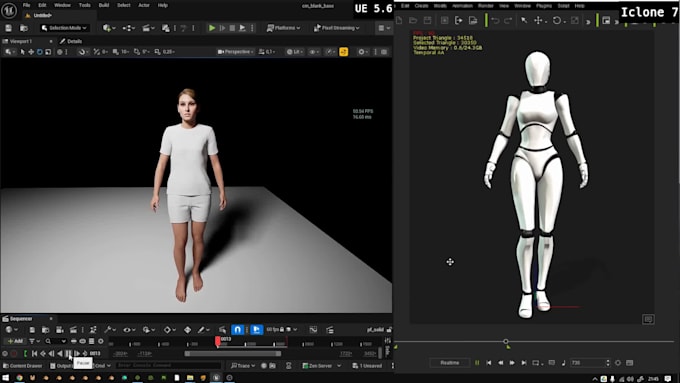Open the Lit view mode dropdown

click(294, 52)
